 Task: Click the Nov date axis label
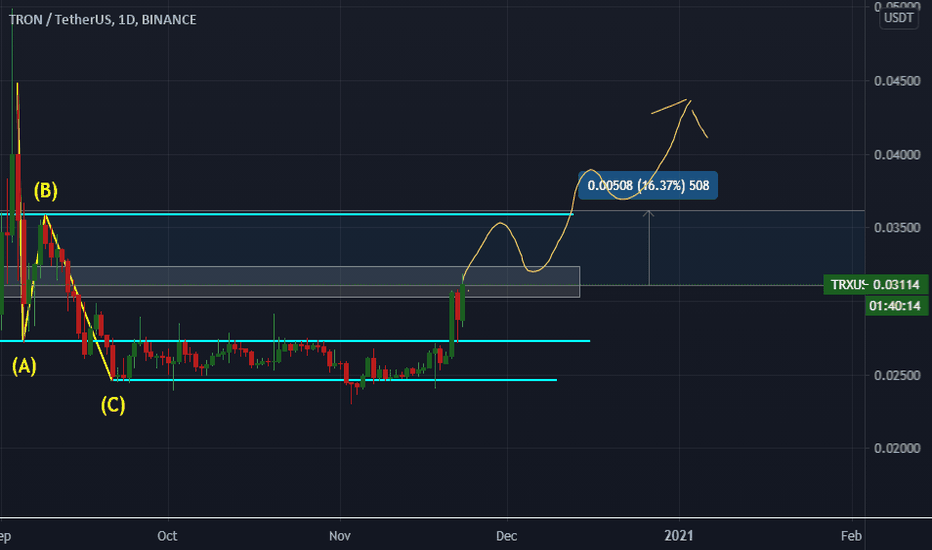[340, 536]
